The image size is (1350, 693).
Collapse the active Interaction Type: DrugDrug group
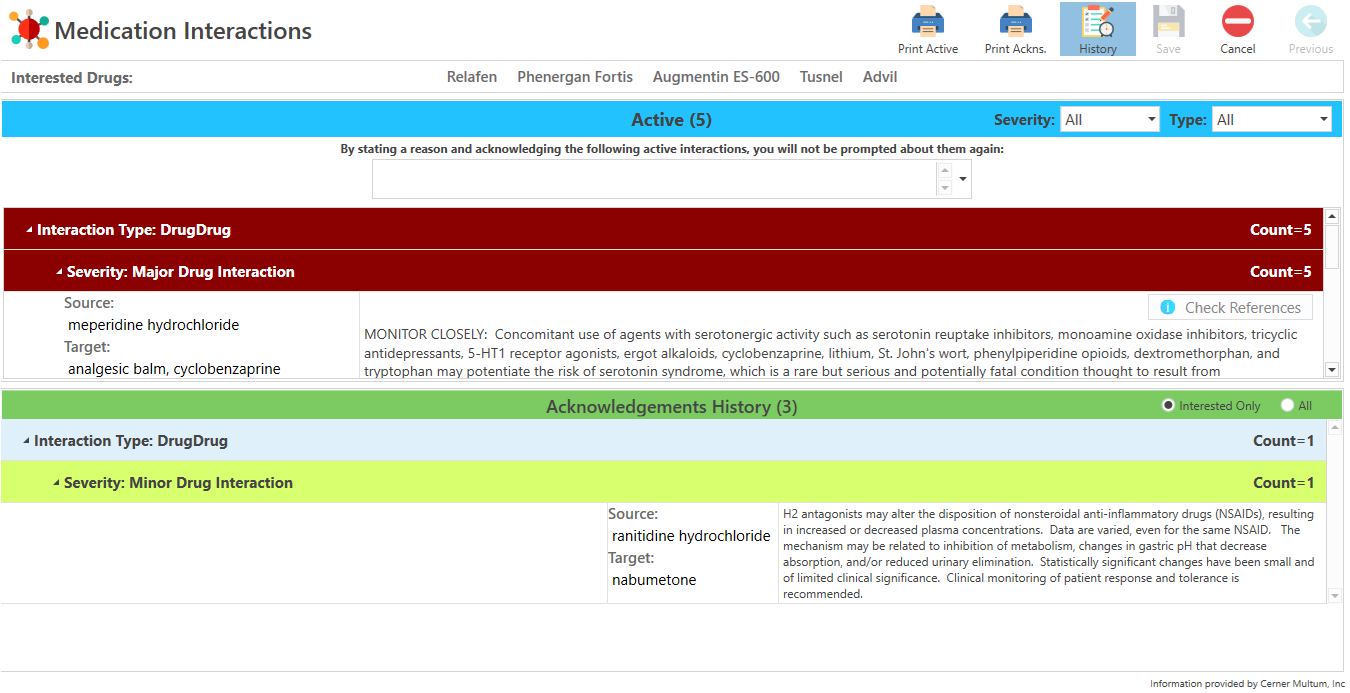pyautogui.click(x=29, y=230)
